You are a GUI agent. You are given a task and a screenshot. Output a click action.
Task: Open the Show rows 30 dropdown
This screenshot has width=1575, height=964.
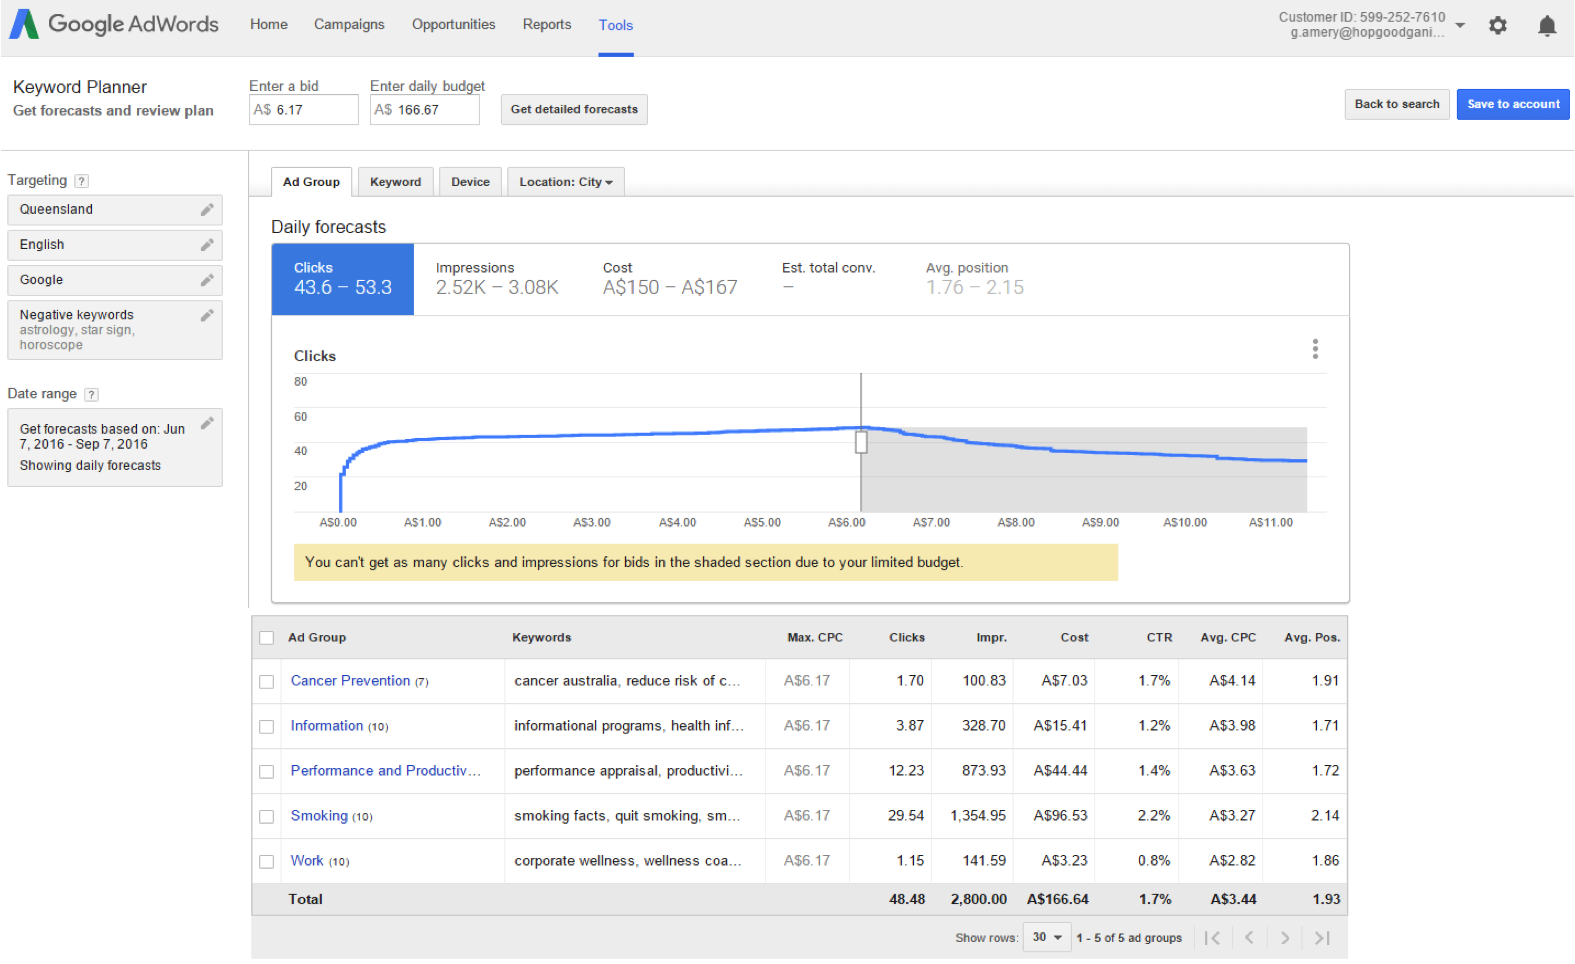coord(1047,938)
